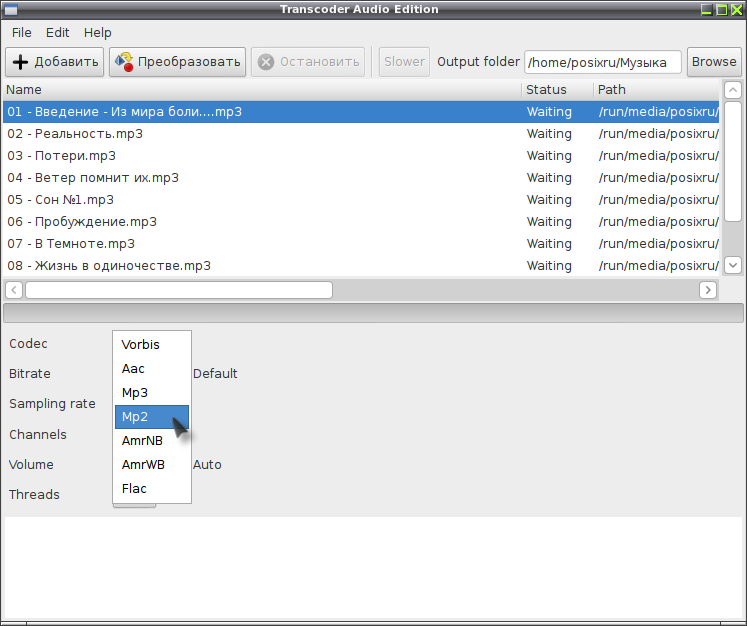Select file 08 - Жизнь в одиночестве.mp3
The height and width of the screenshot is (626, 747).
pos(361,265)
